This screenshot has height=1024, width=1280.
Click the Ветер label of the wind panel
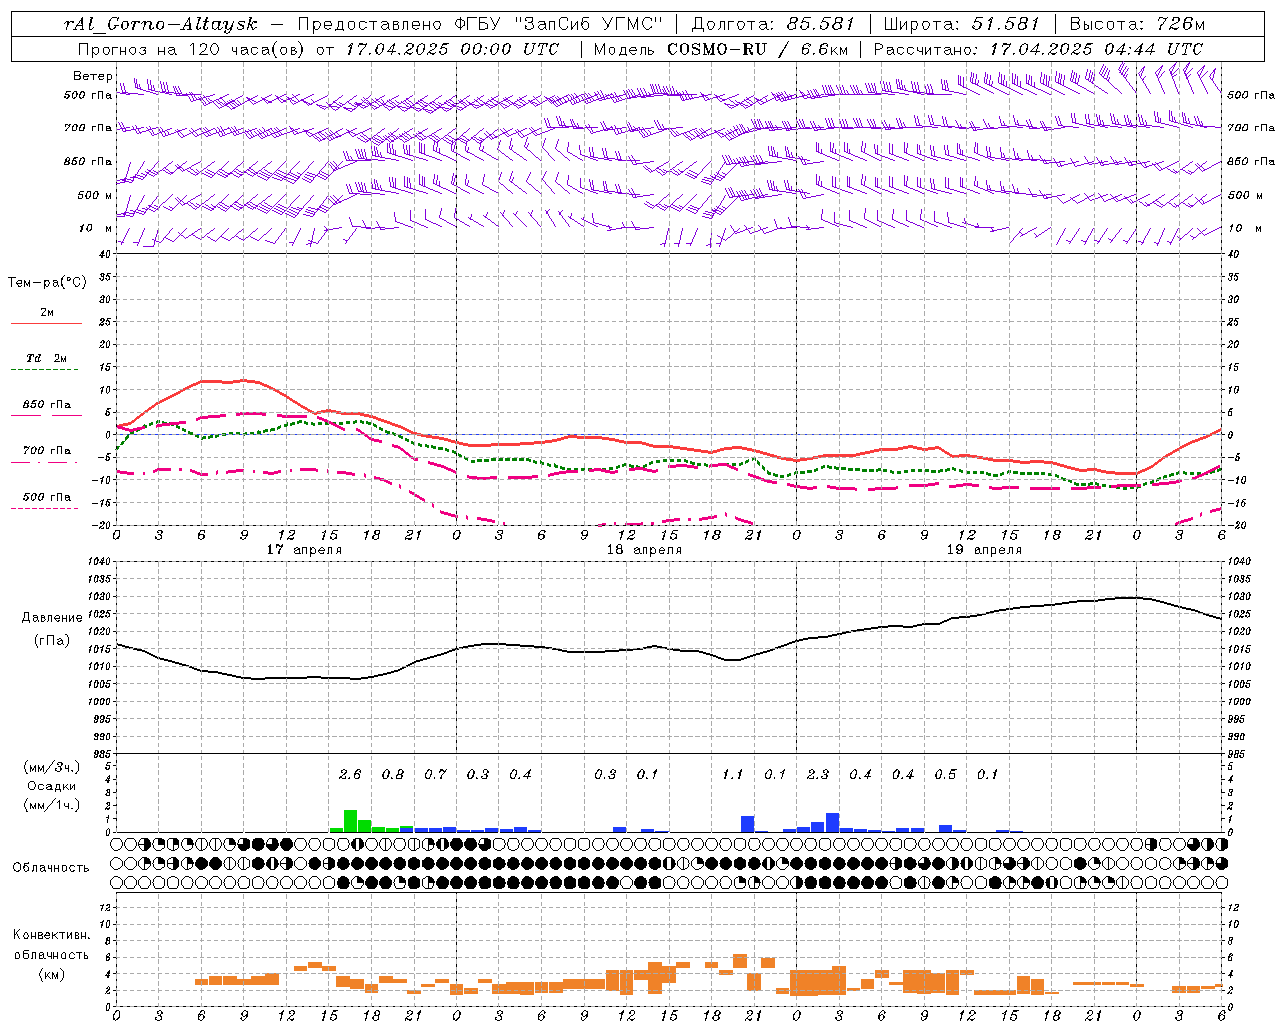(x=93, y=76)
